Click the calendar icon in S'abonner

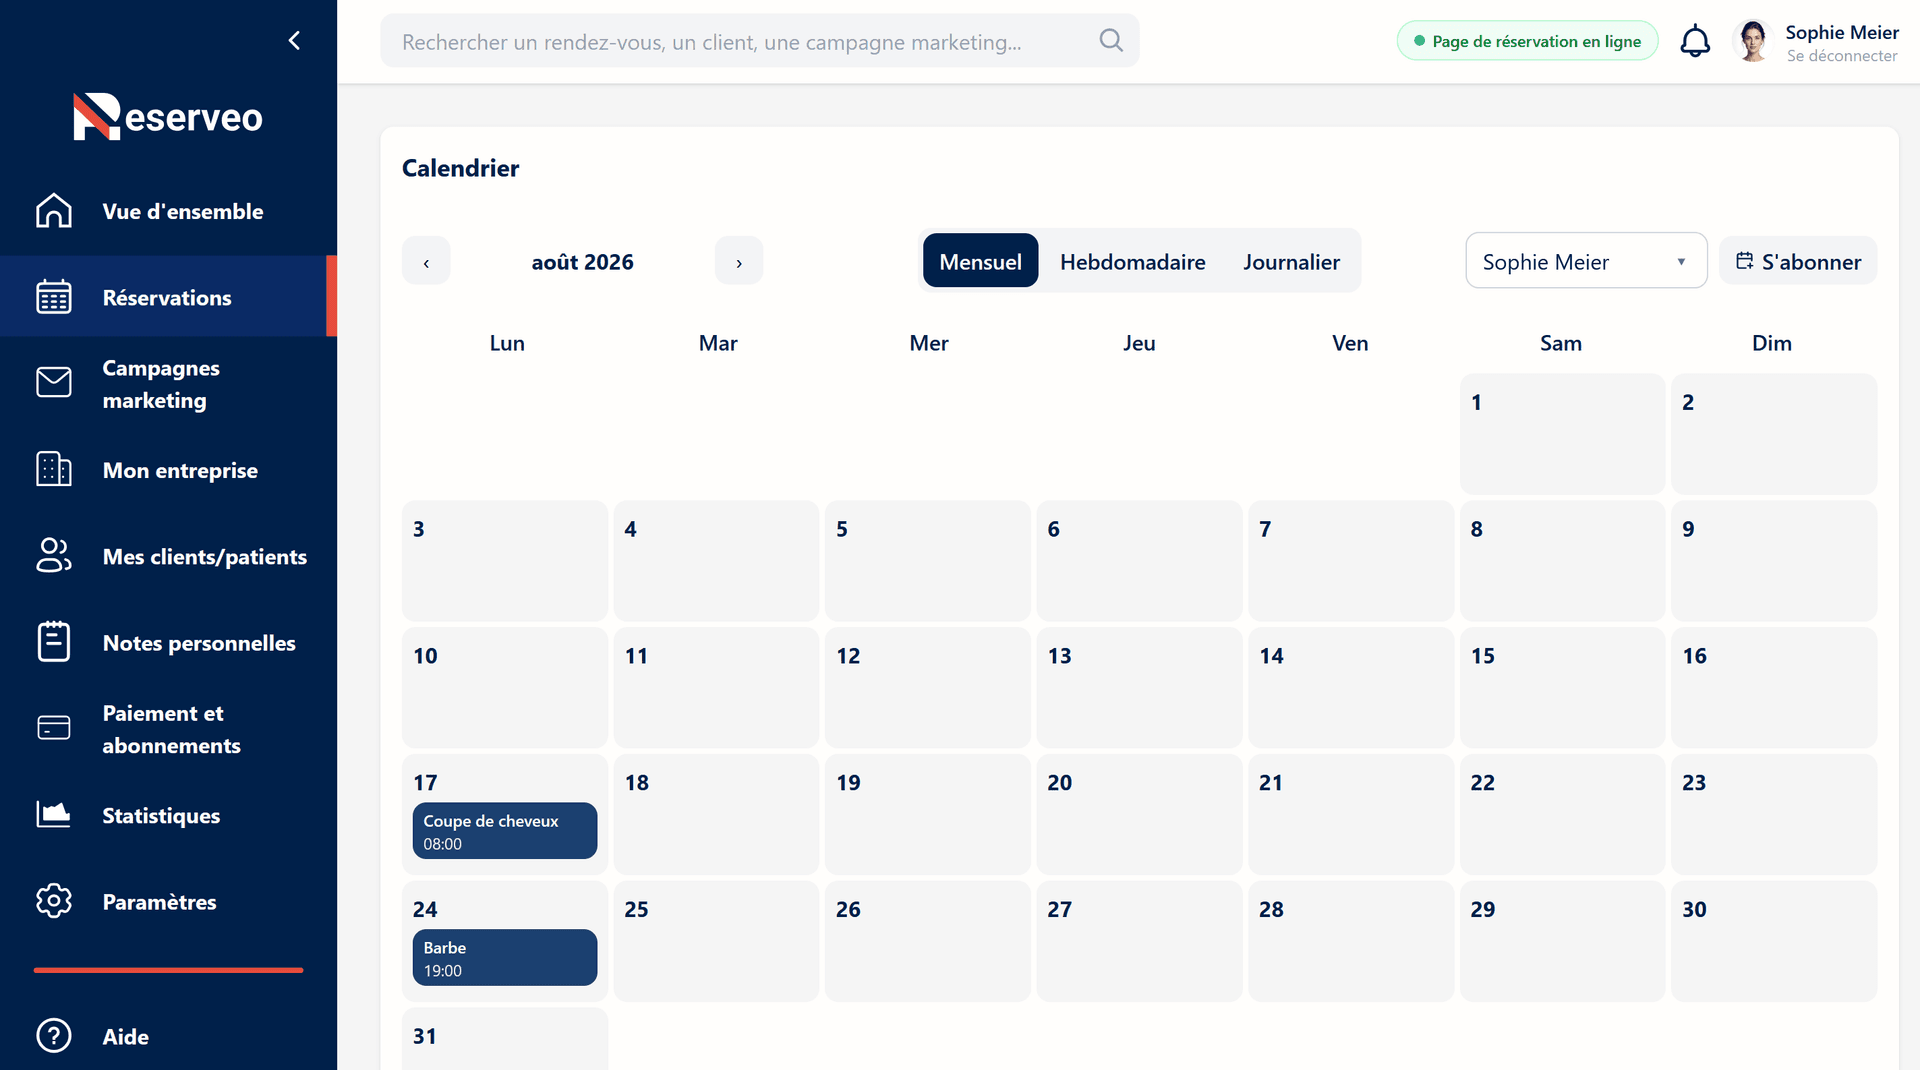click(x=1745, y=261)
